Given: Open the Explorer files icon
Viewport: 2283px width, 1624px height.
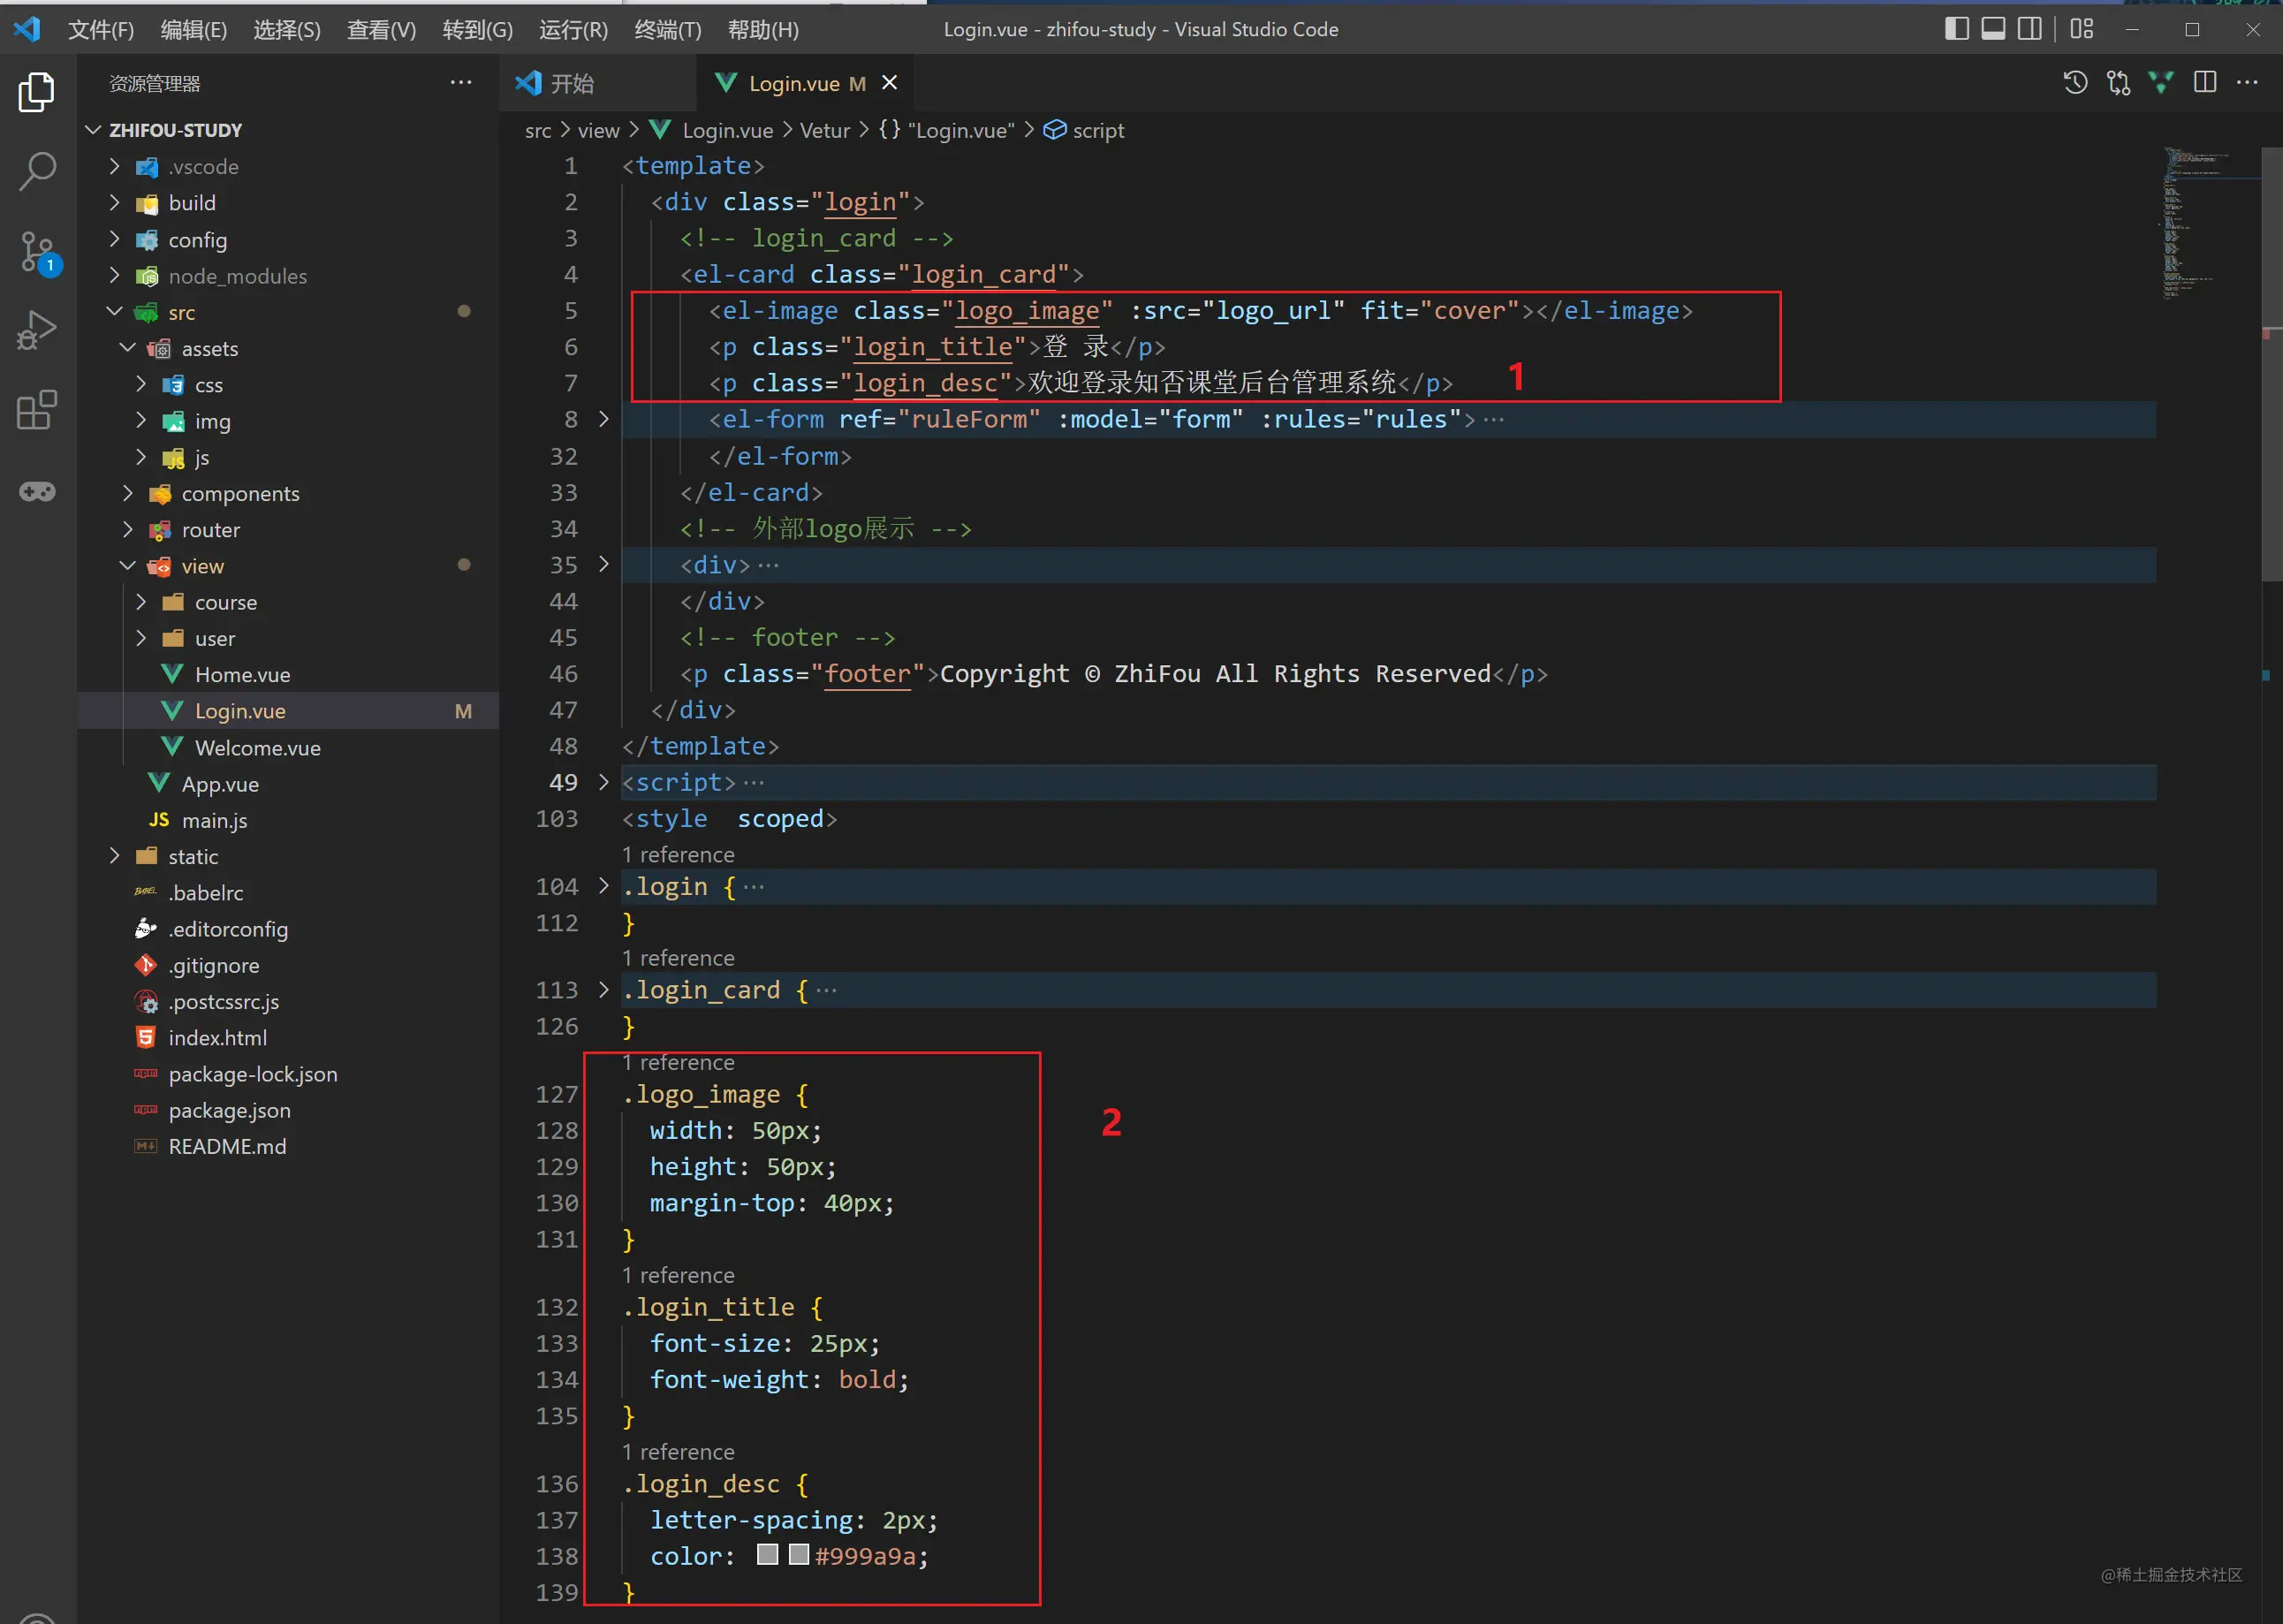Looking at the screenshot, I should [x=37, y=92].
